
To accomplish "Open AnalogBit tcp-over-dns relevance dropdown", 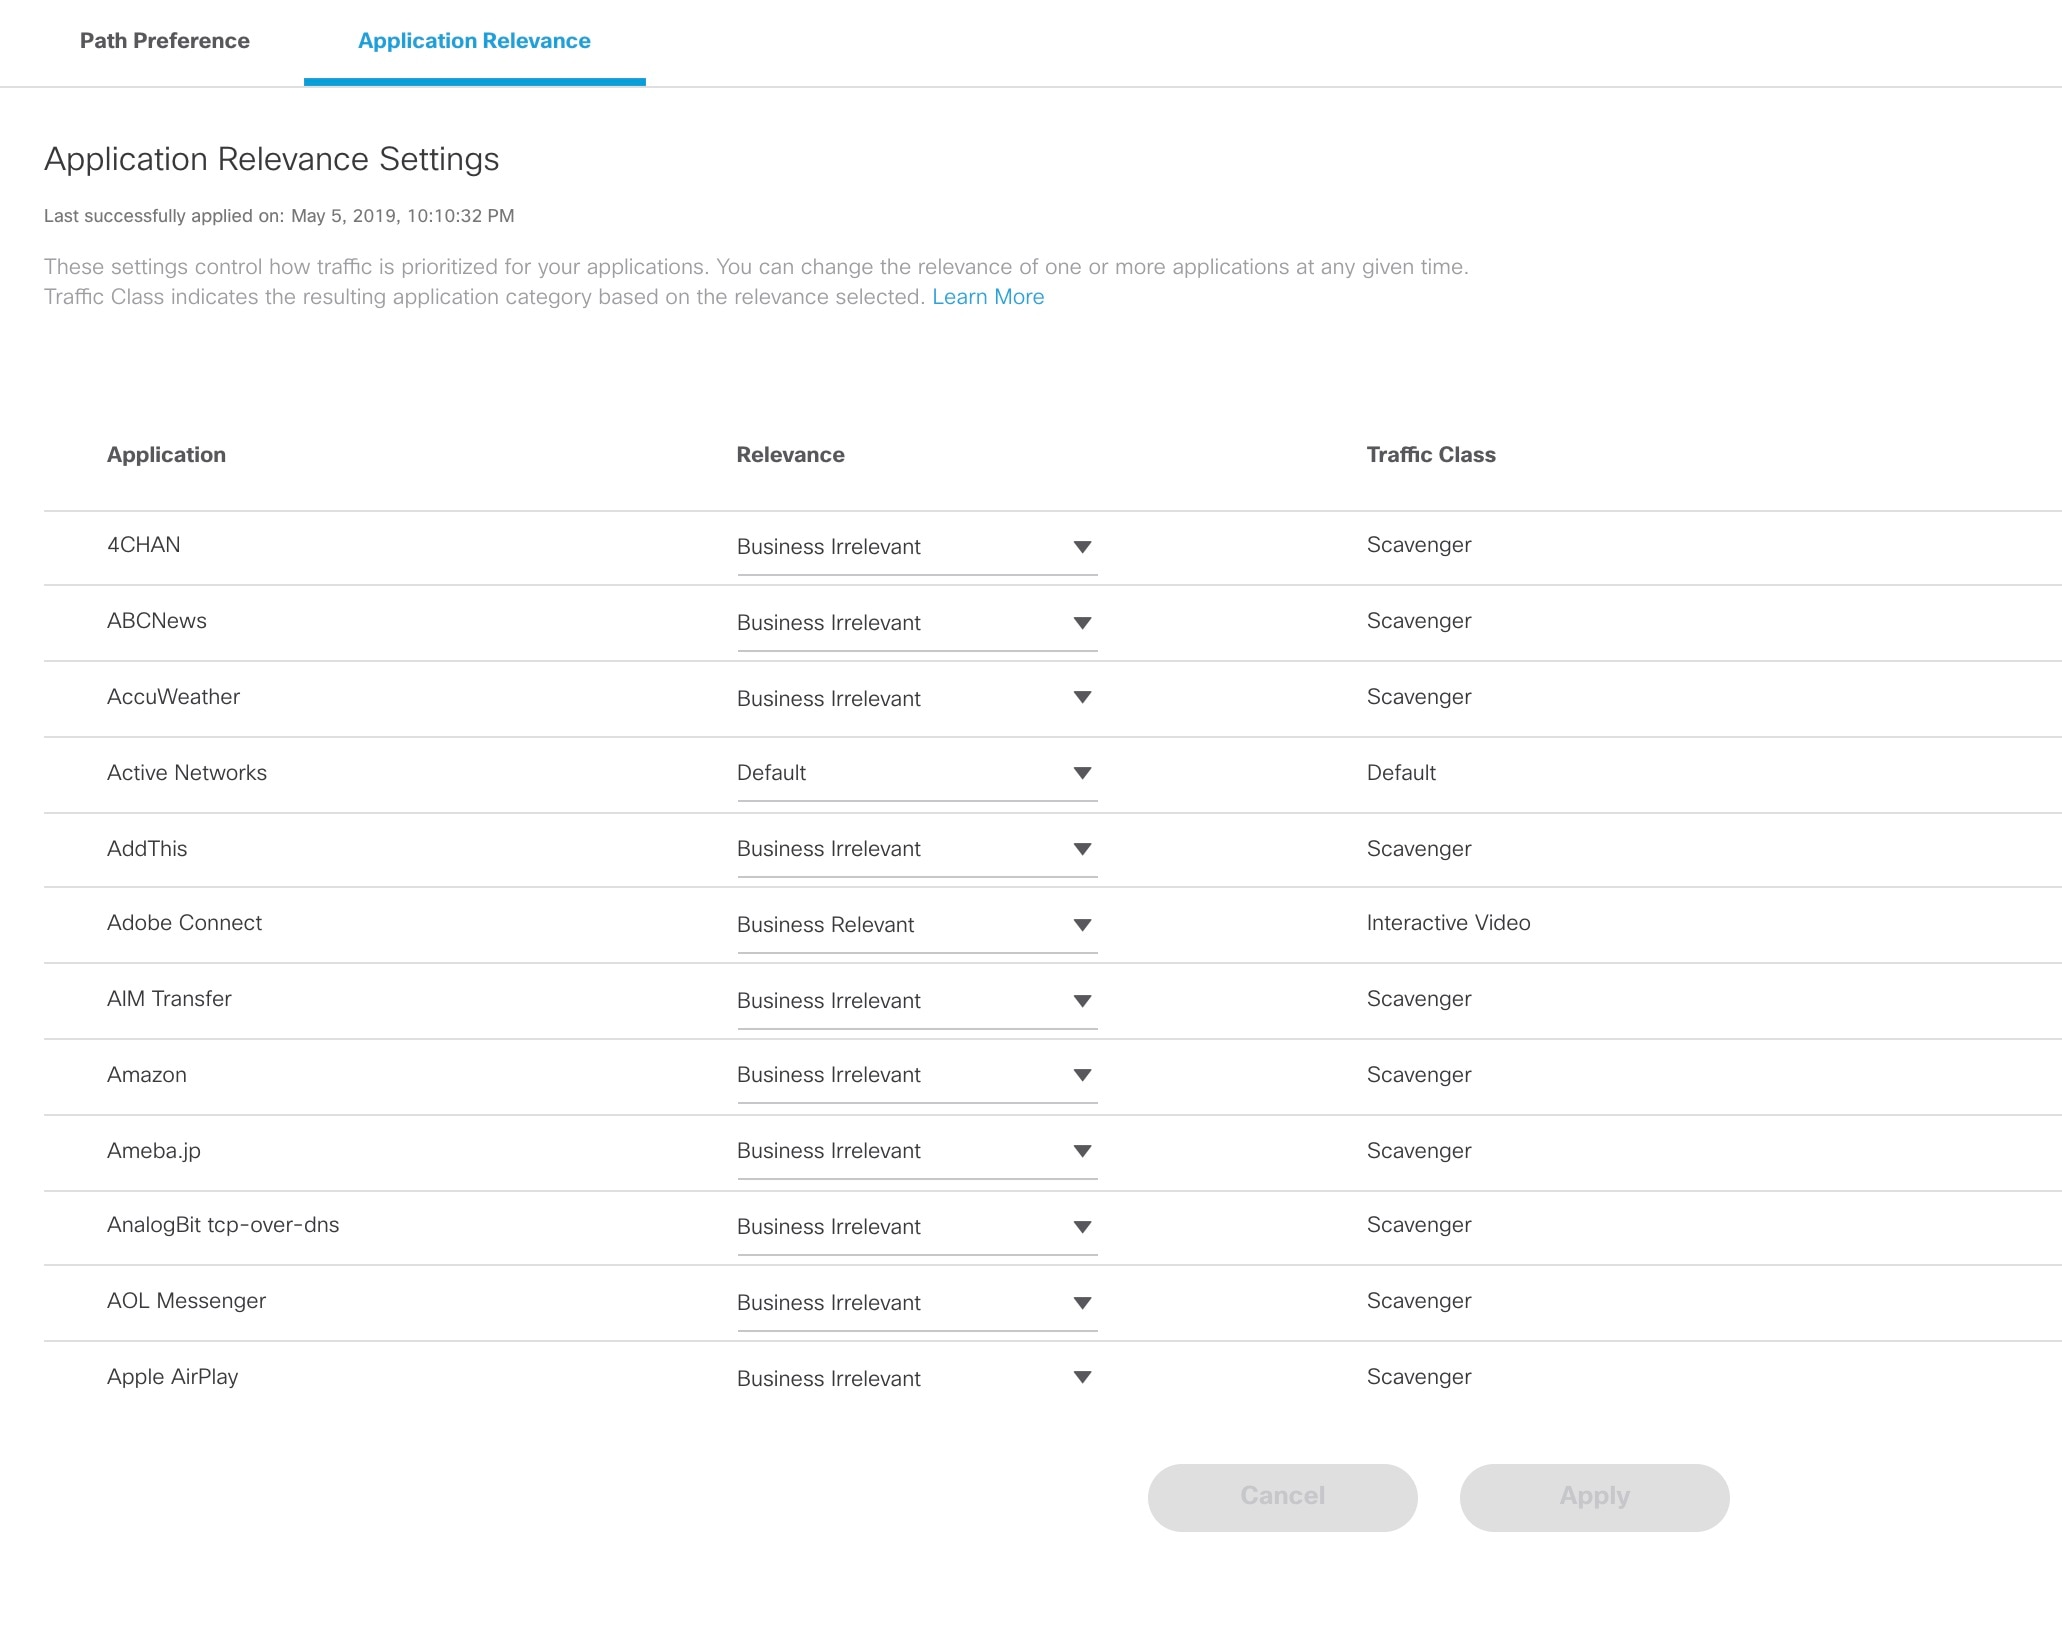I will point(917,1227).
